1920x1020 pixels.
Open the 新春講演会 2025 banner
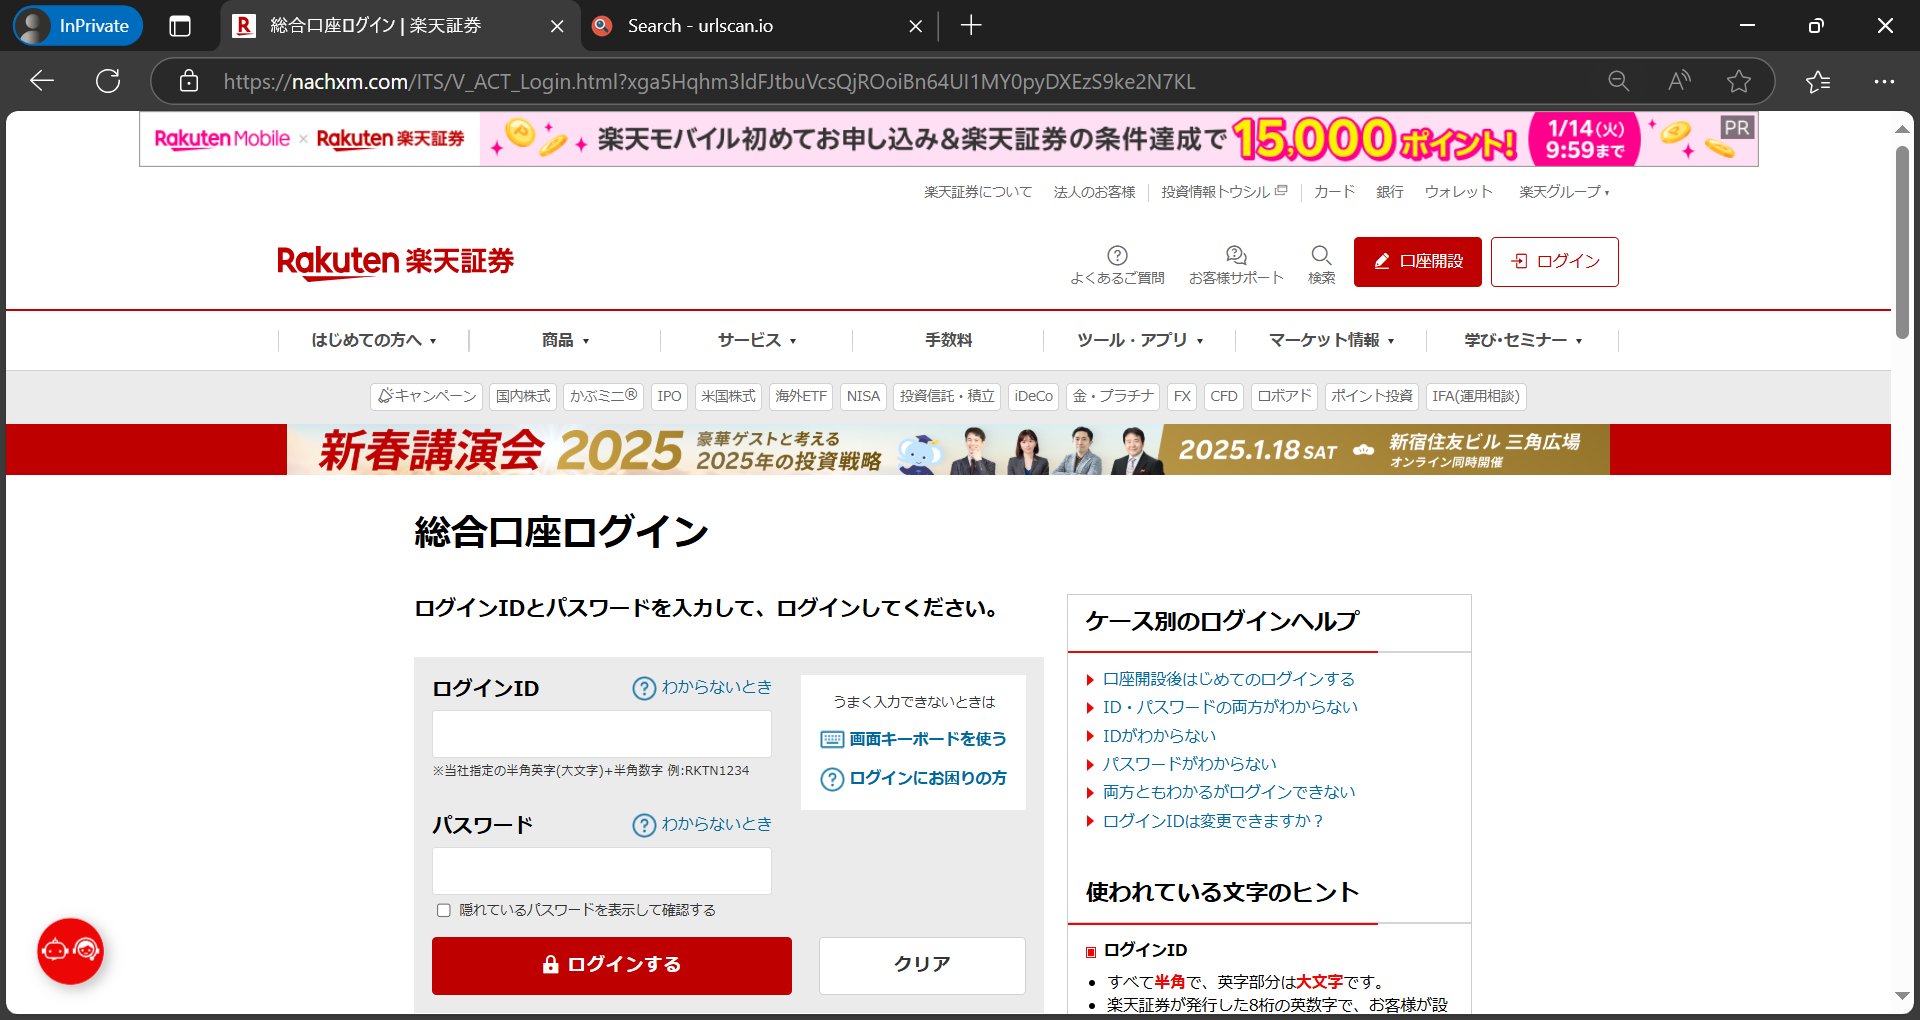coord(948,450)
